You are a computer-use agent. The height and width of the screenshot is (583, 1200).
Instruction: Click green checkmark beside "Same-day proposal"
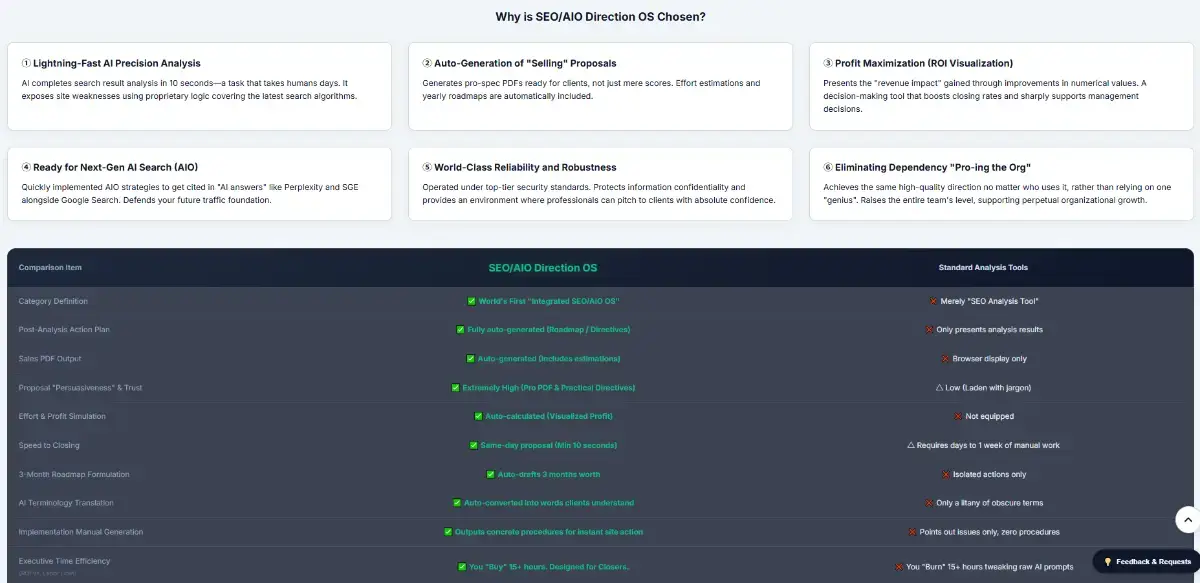(x=473, y=445)
